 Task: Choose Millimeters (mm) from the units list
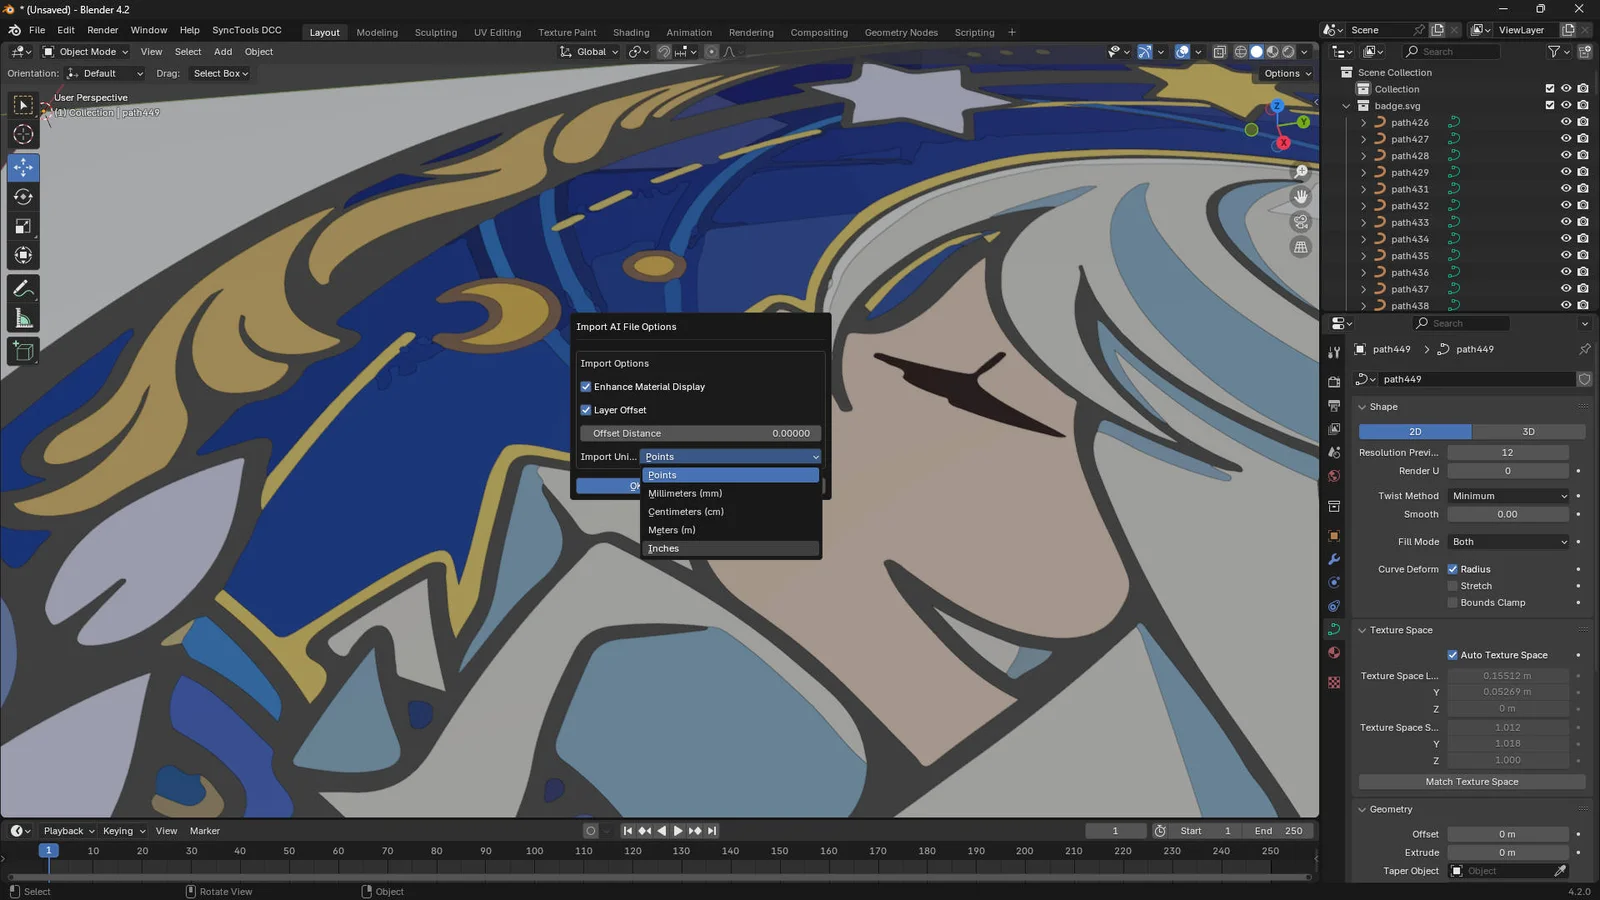coord(685,493)
